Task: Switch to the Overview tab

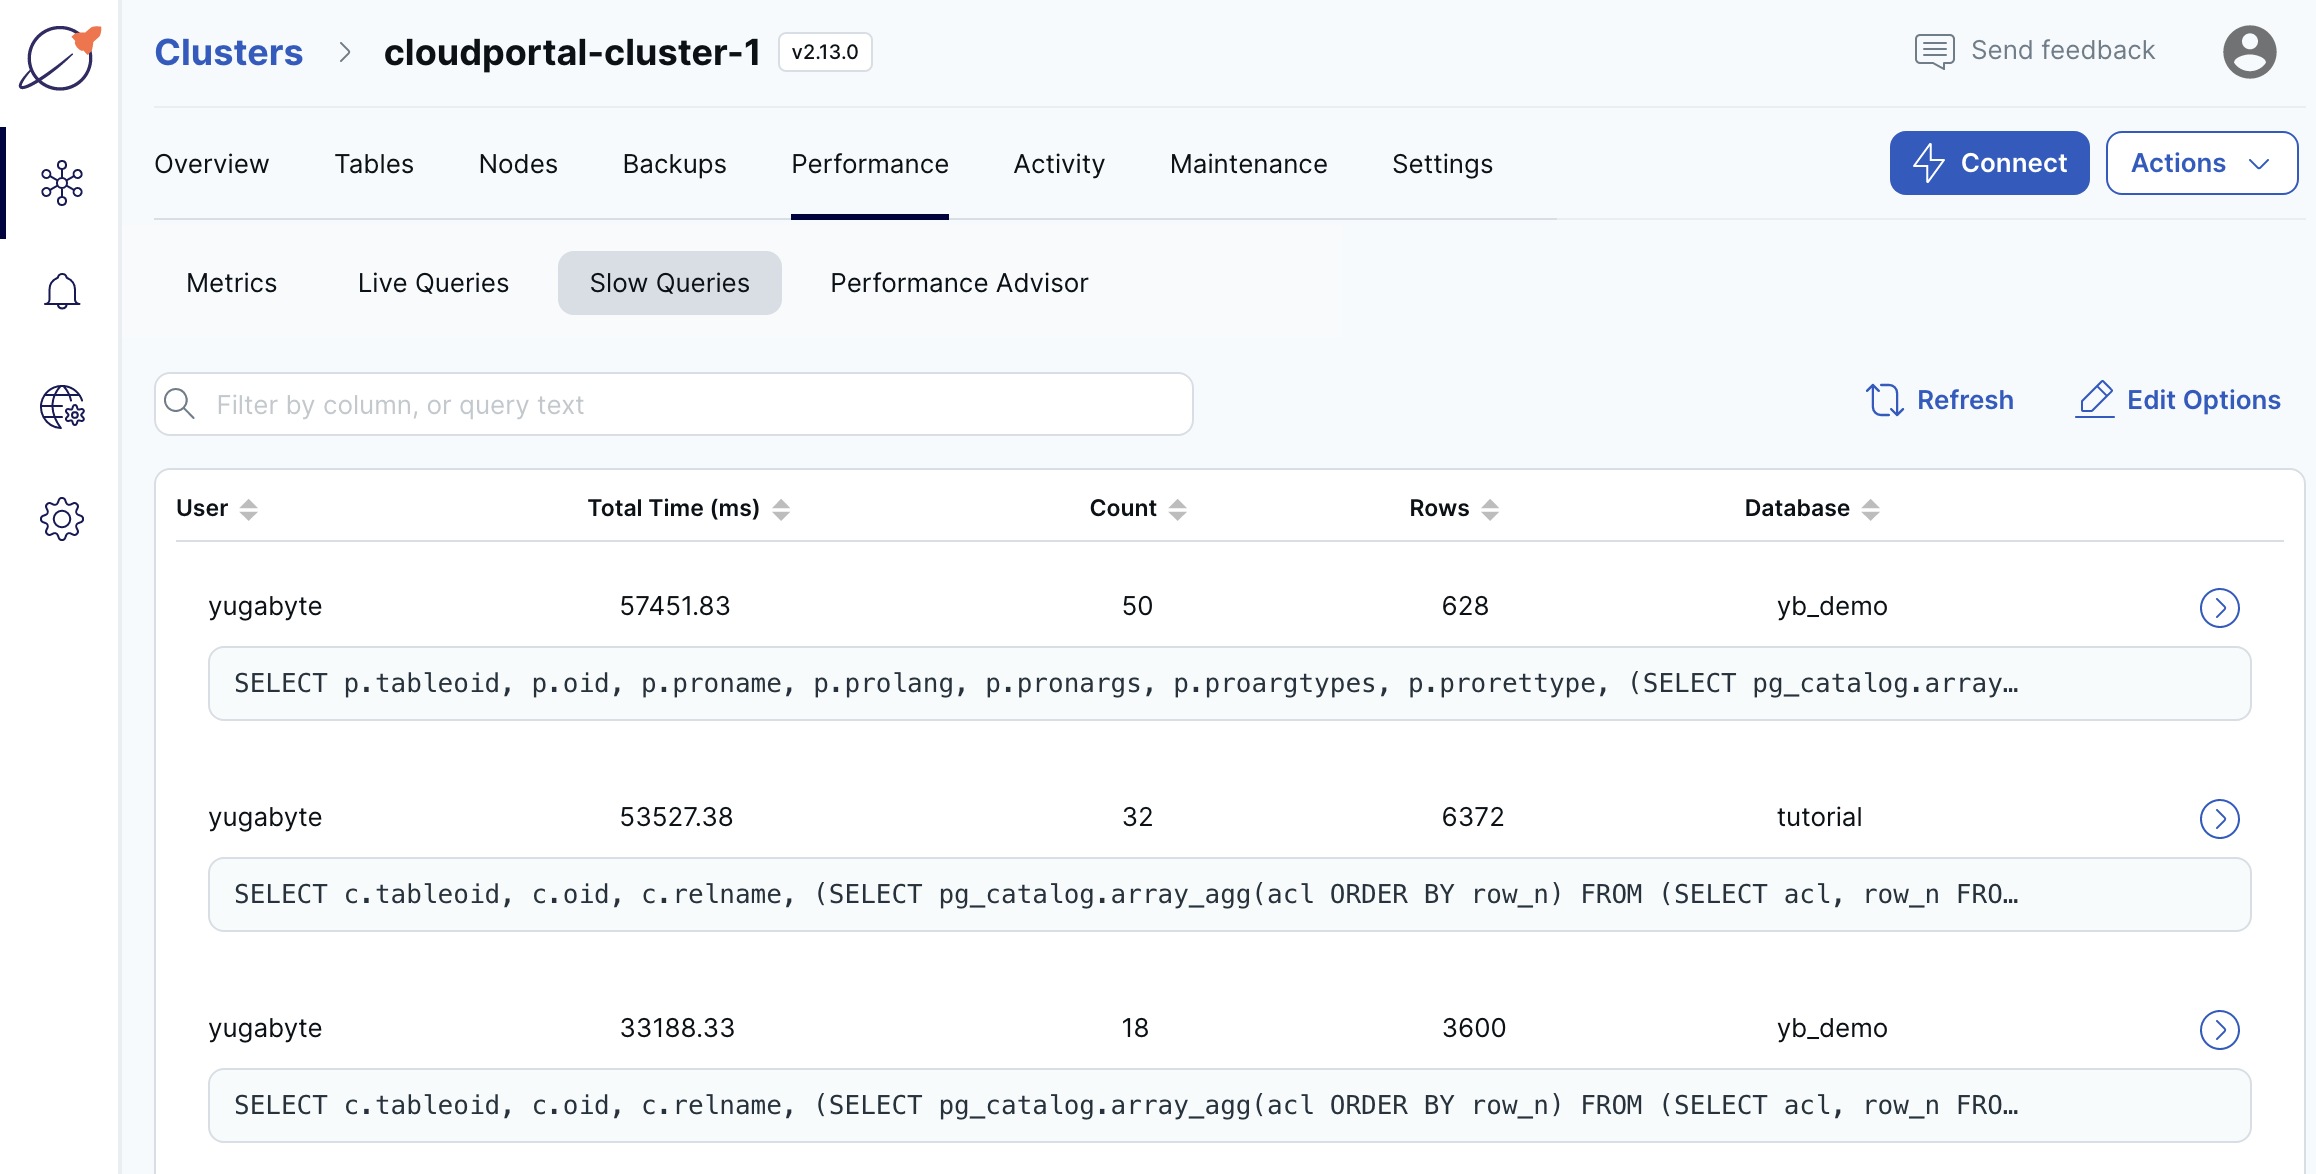Action: click(211, 164)
